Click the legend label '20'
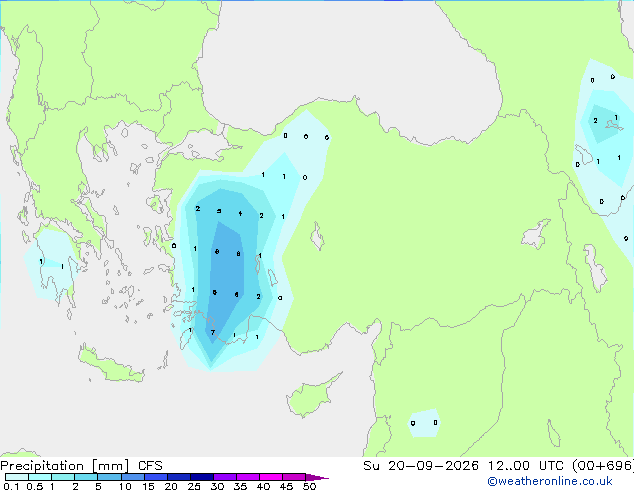 pyautogui.click(x=171, y=486)
